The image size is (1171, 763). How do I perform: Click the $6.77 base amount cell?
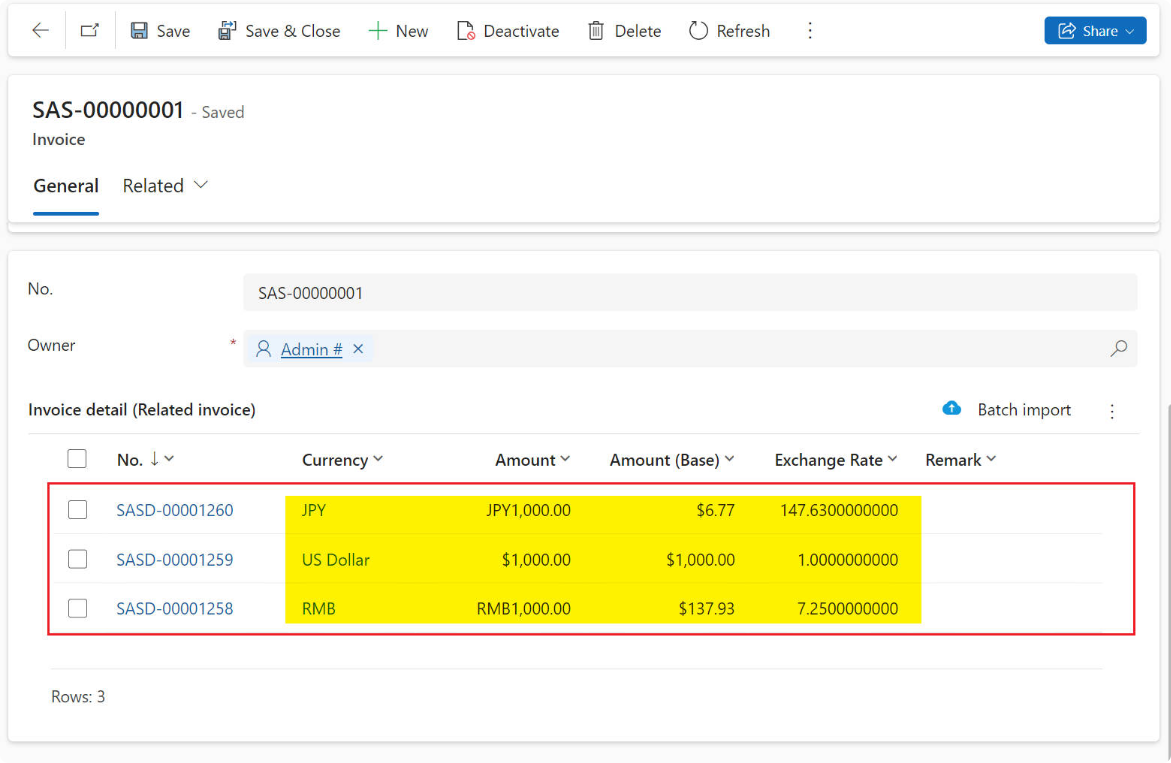pos(715,510)
